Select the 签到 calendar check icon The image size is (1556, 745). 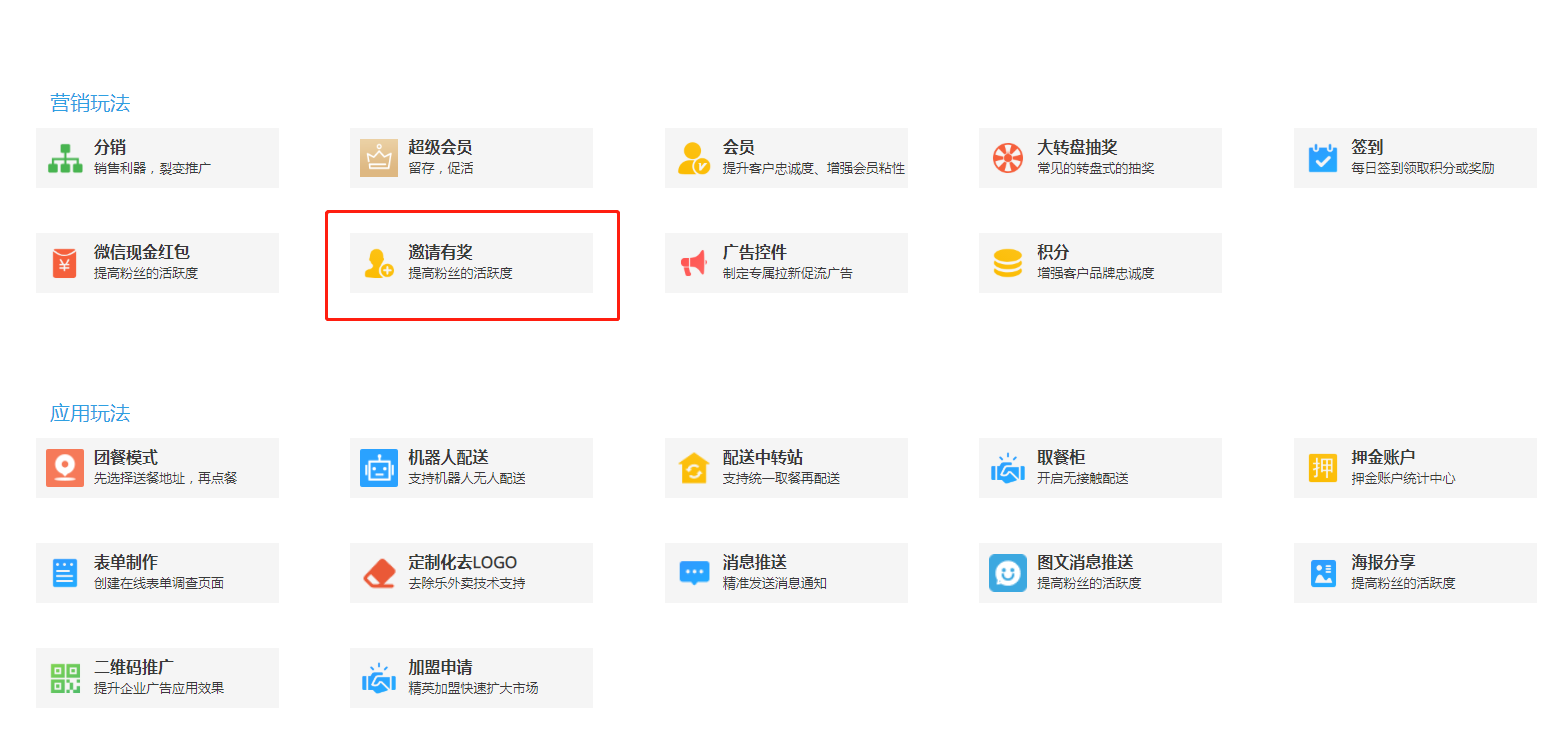(x=1322, y=158)
